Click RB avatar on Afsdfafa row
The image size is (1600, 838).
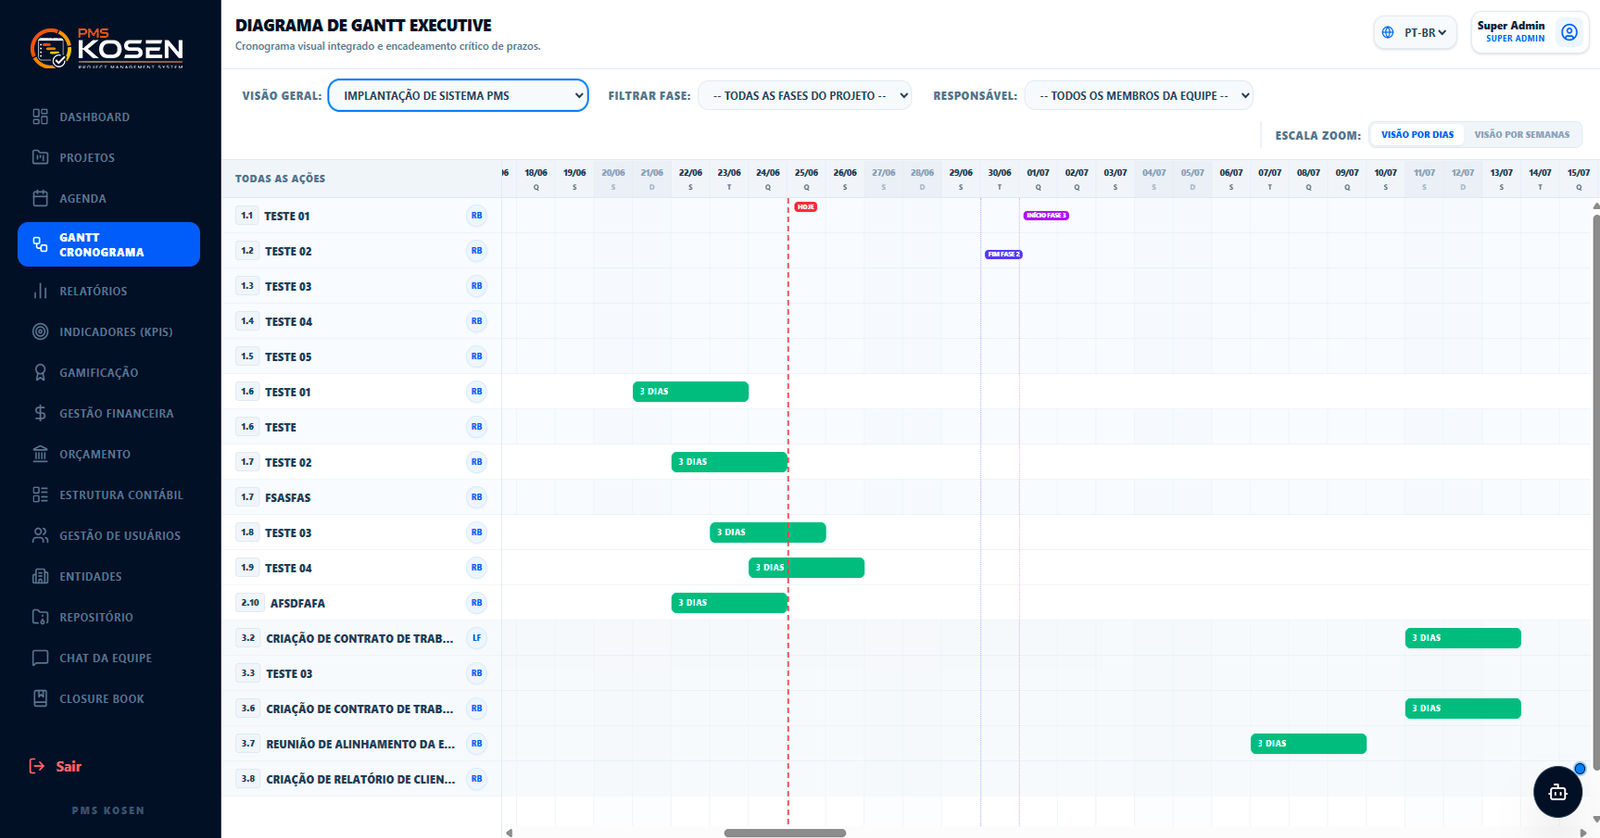pos(477,603)
